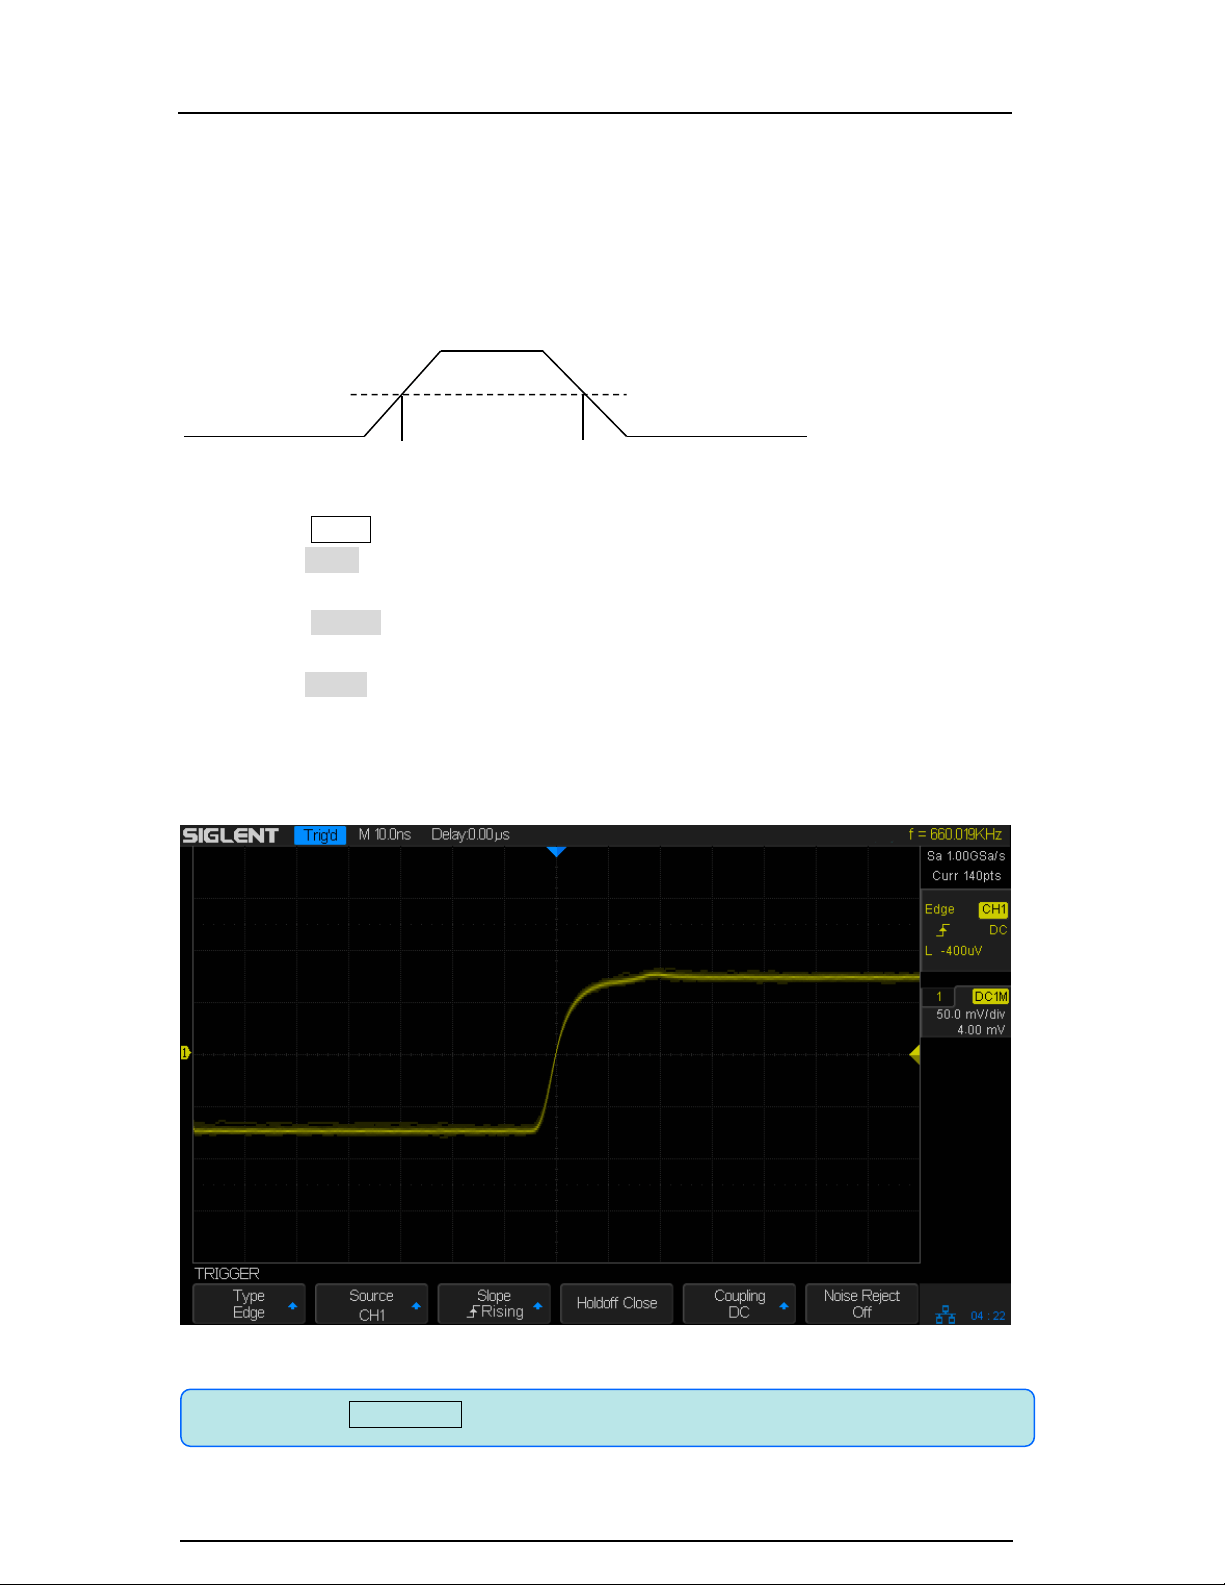
Task: Open the trigger Type Edge menu
Action: coord(249,1304)
